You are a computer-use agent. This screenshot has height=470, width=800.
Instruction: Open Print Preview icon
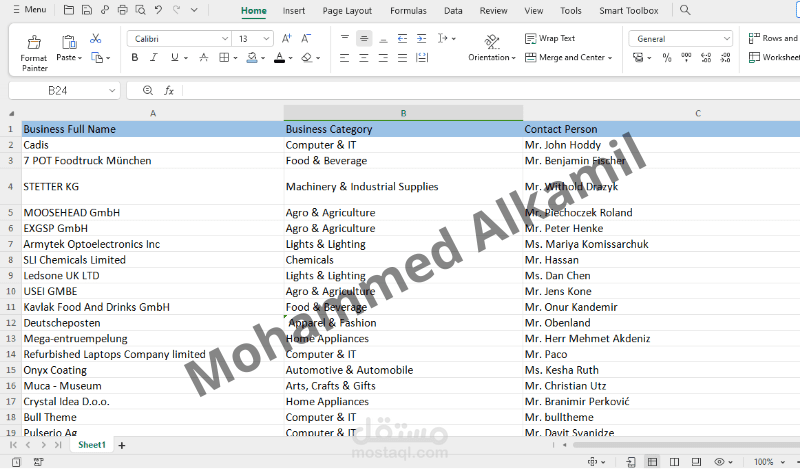(x=140, y=10)
